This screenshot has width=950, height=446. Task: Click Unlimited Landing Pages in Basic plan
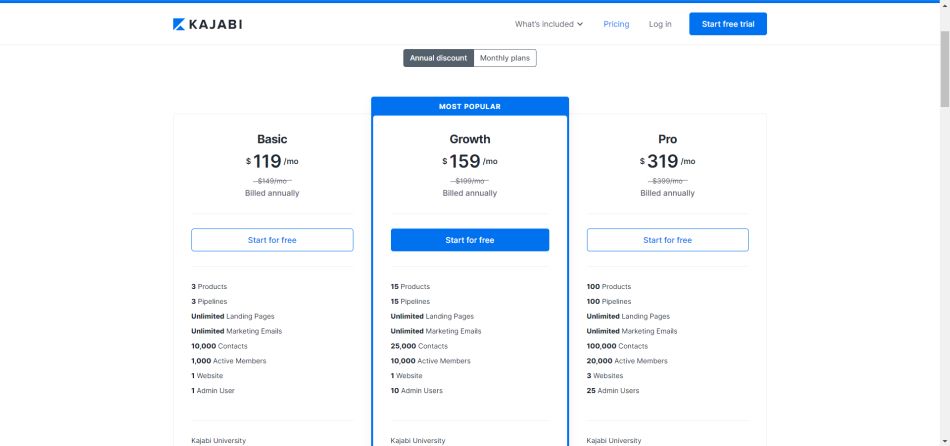(233, 316)
